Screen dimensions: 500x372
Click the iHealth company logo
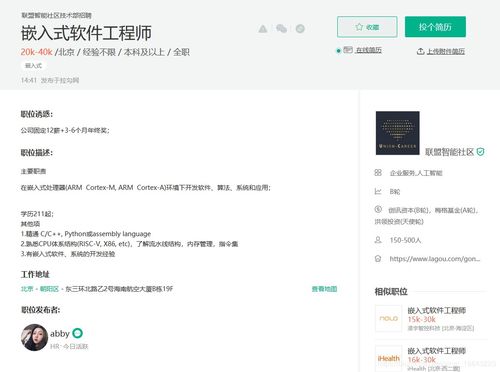[x=388, y=358]
